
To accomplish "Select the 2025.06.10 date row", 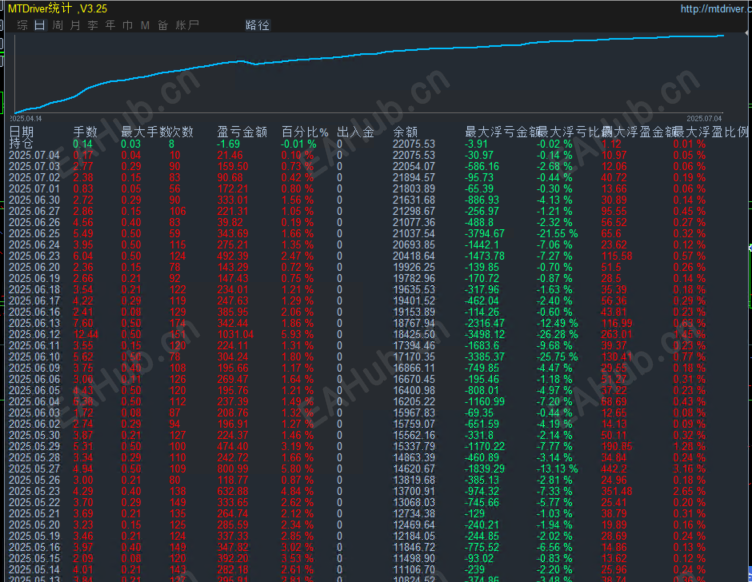I will click(34, 357).
